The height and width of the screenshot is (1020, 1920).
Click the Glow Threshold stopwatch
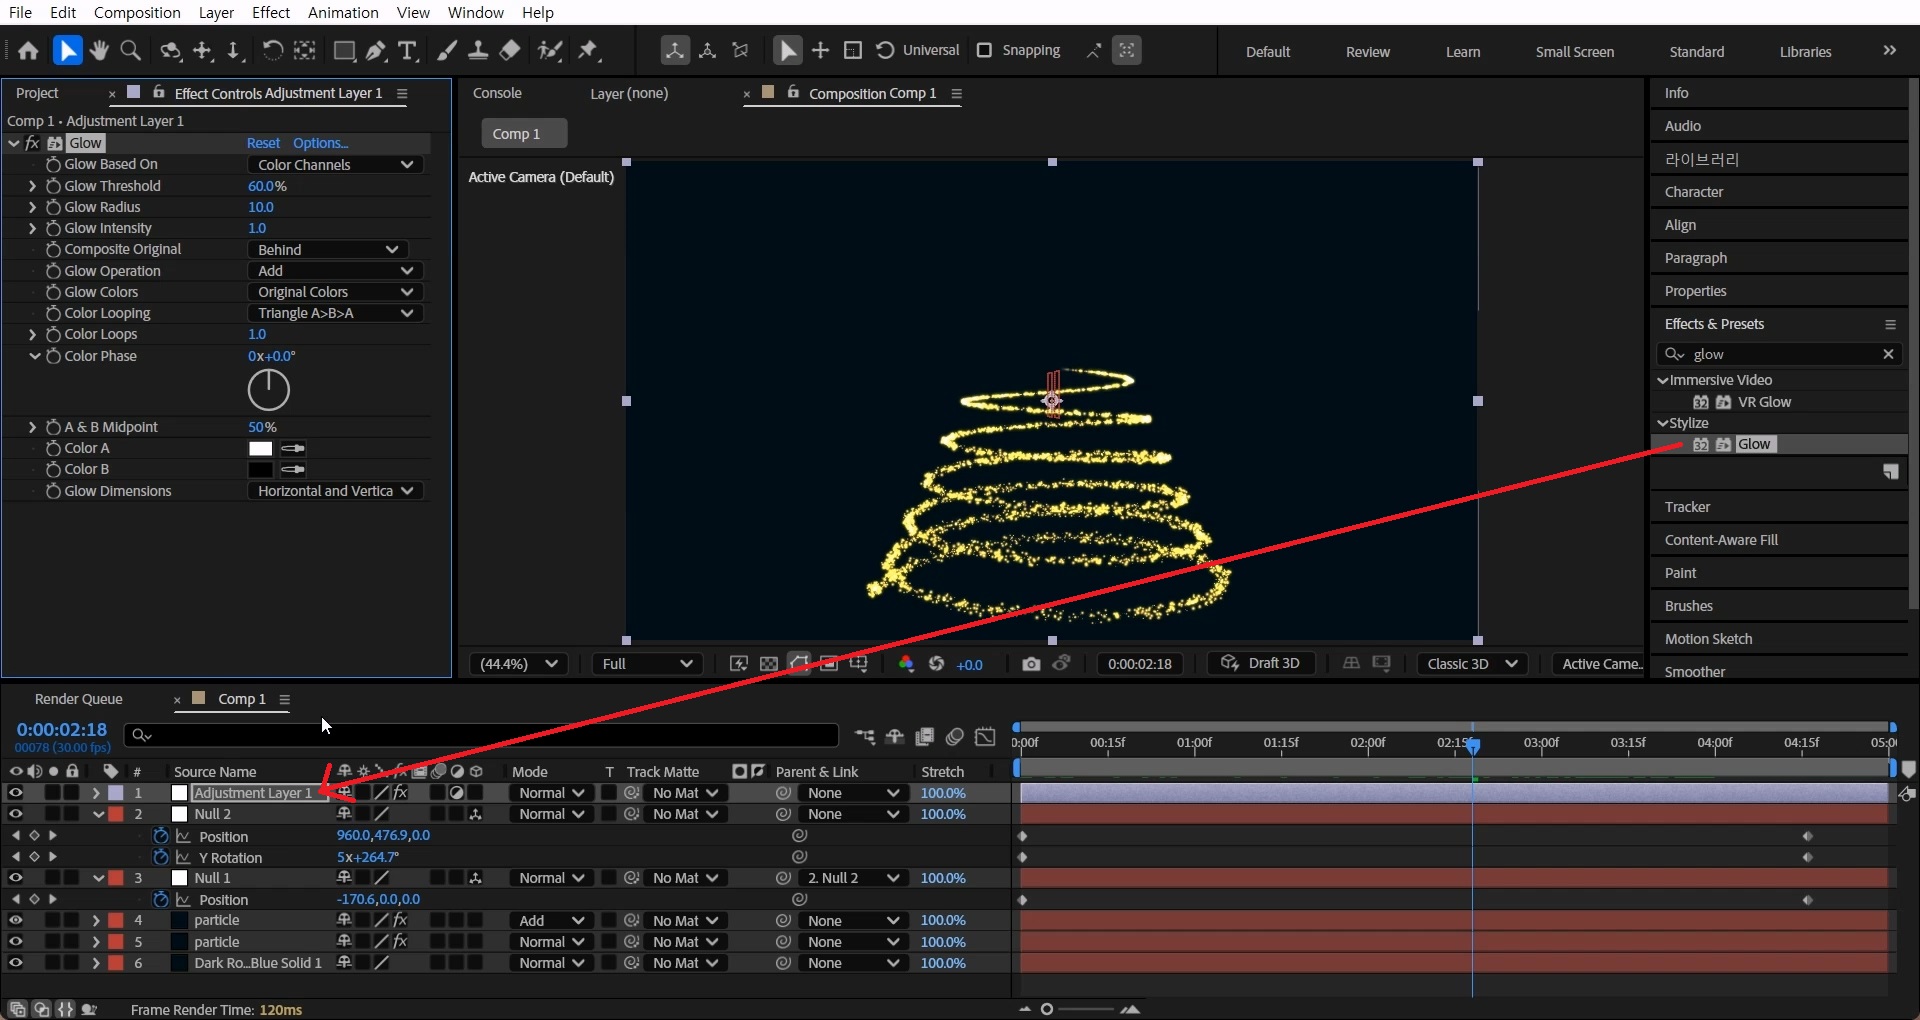coord(54,186)
